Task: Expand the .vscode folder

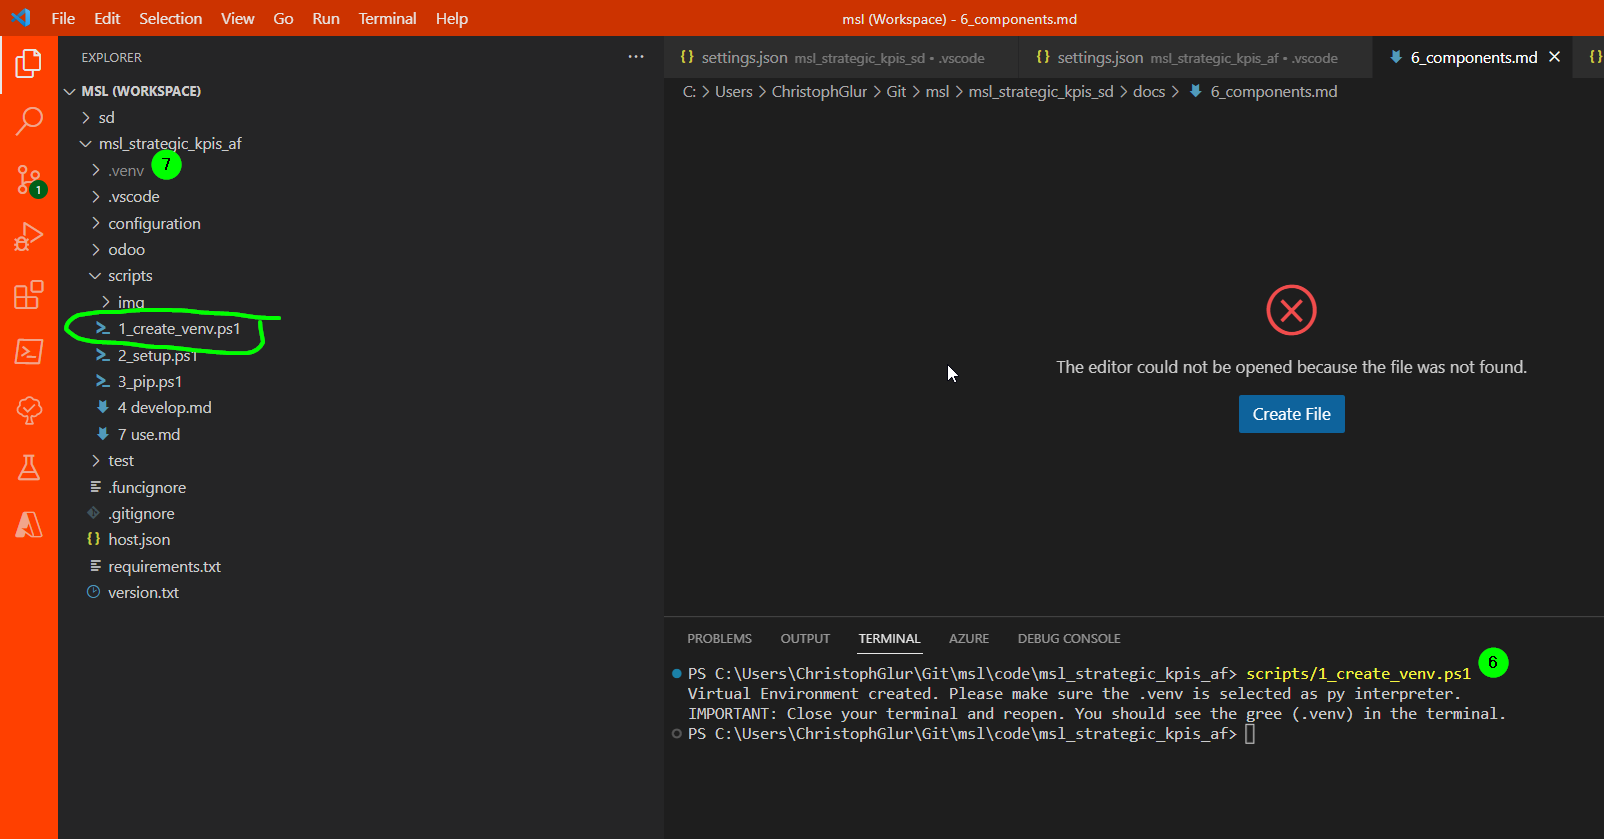Action: pos(96,196)
